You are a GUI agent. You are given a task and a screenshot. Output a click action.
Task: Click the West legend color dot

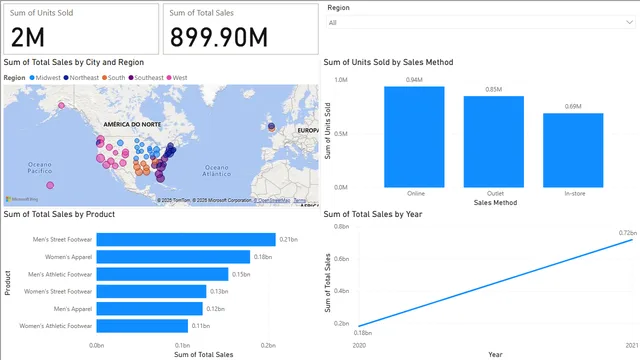pos(169,78)
